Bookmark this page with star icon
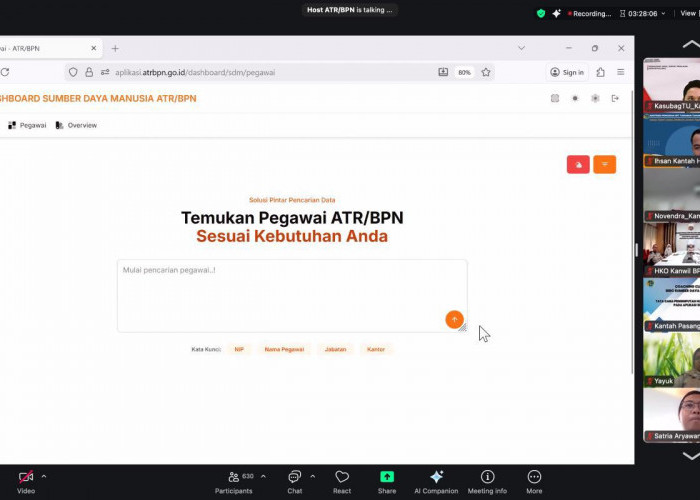700x500 pixels. coord(486,72)
